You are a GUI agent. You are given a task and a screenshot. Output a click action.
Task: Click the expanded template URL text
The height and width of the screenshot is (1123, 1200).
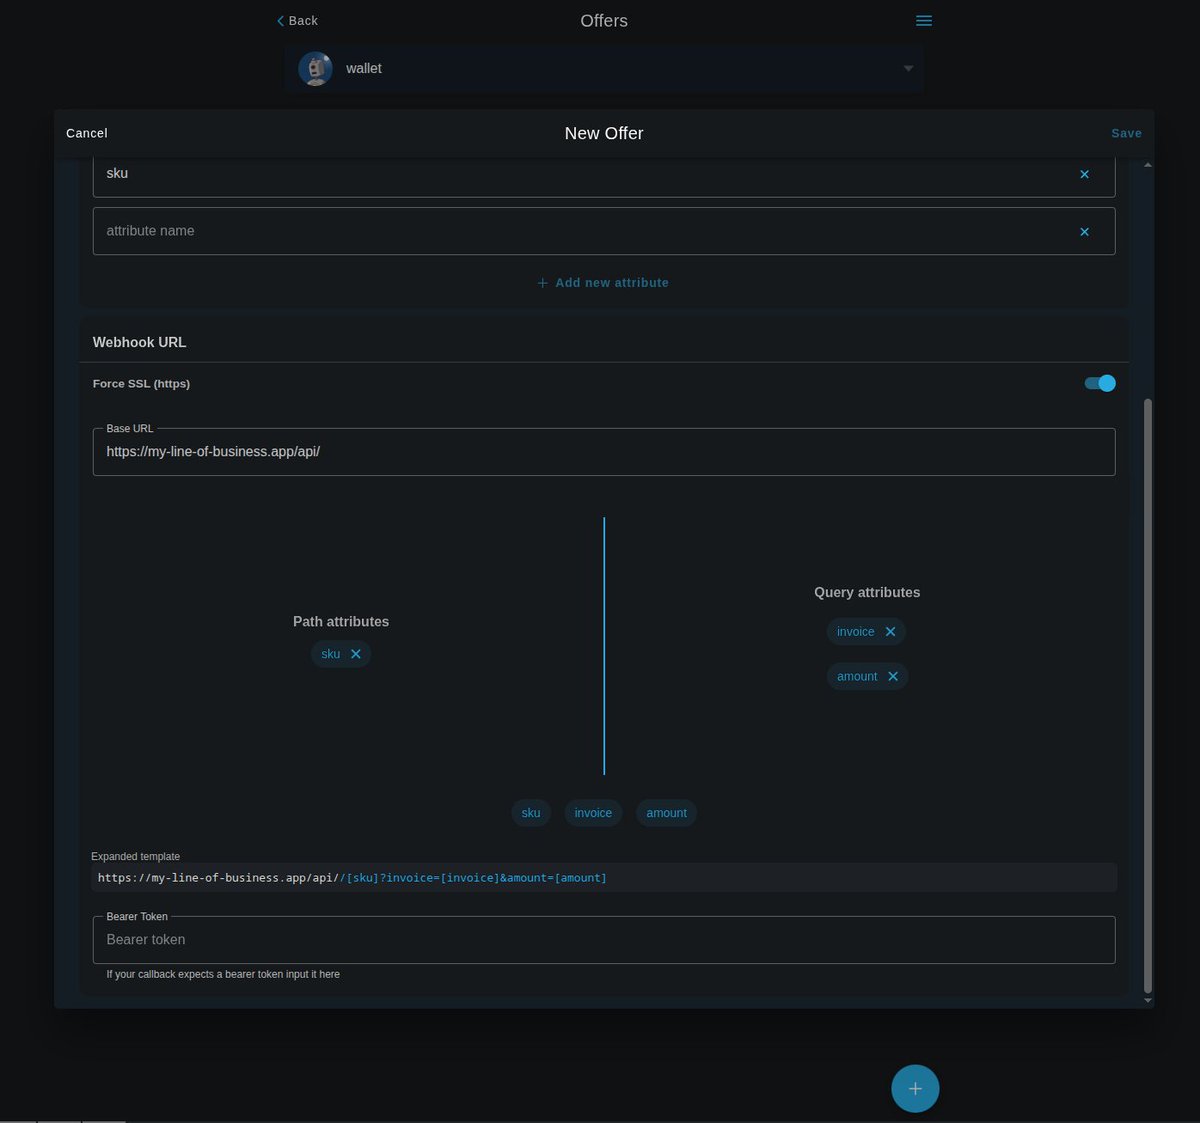click(x=352, y=878)
